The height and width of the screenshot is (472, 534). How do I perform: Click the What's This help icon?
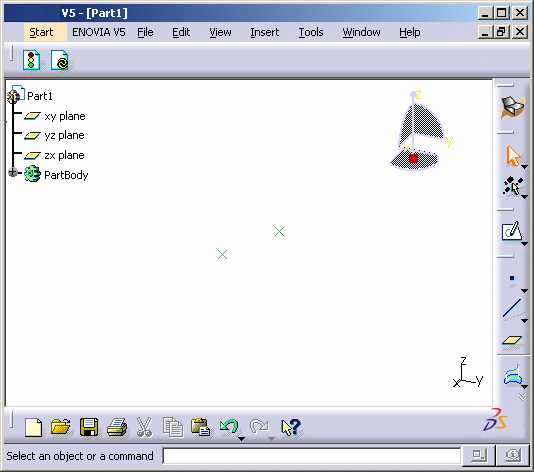291,427
